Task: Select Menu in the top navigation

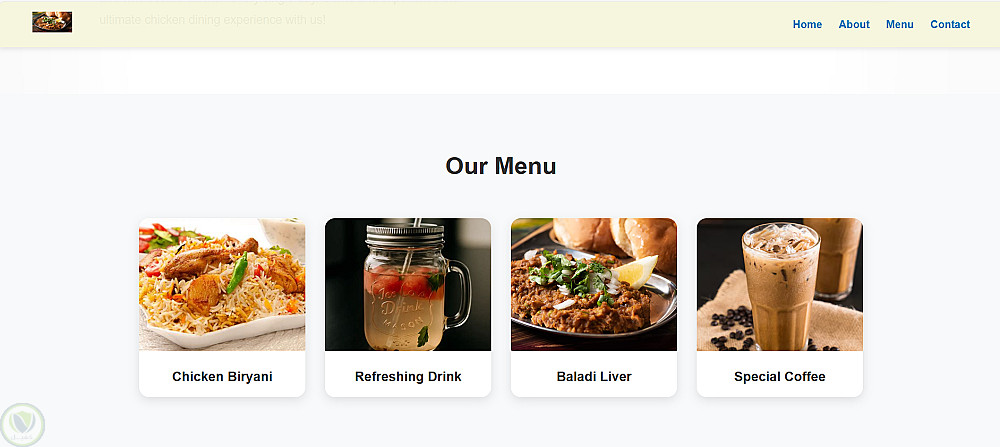Action: point(899,24)
